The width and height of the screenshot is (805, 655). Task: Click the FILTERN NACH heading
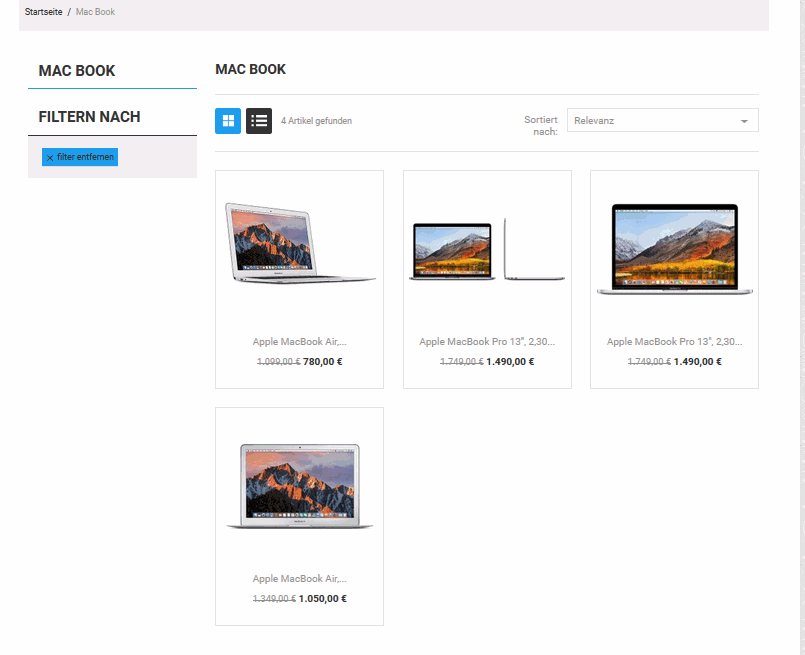89,117
